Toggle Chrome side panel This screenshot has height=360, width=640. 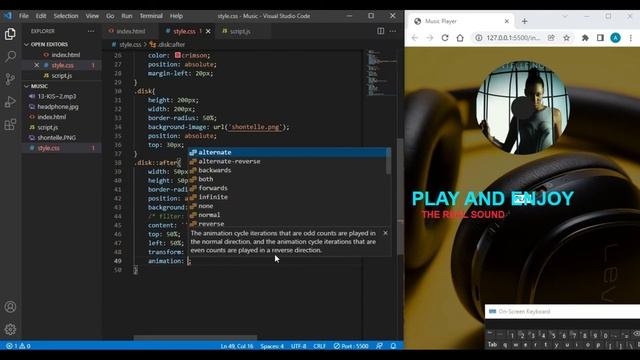(600, 38)
